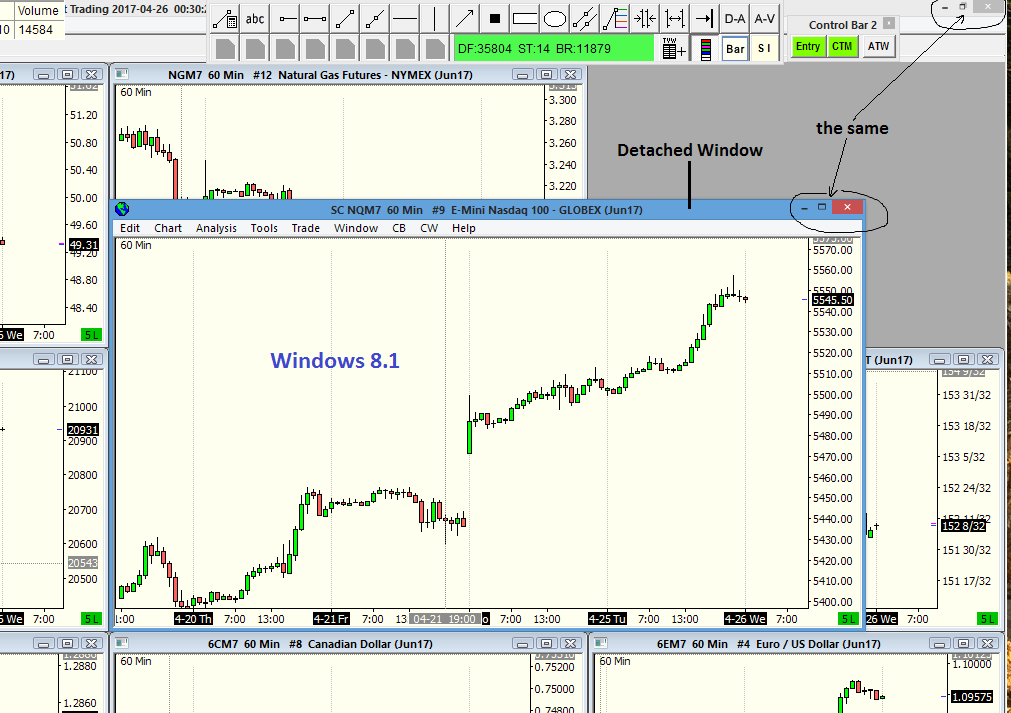This screenshot has width=1011, height=713.
Task: Click the globe icon of the NQM7 window
Action: [122, 209]
